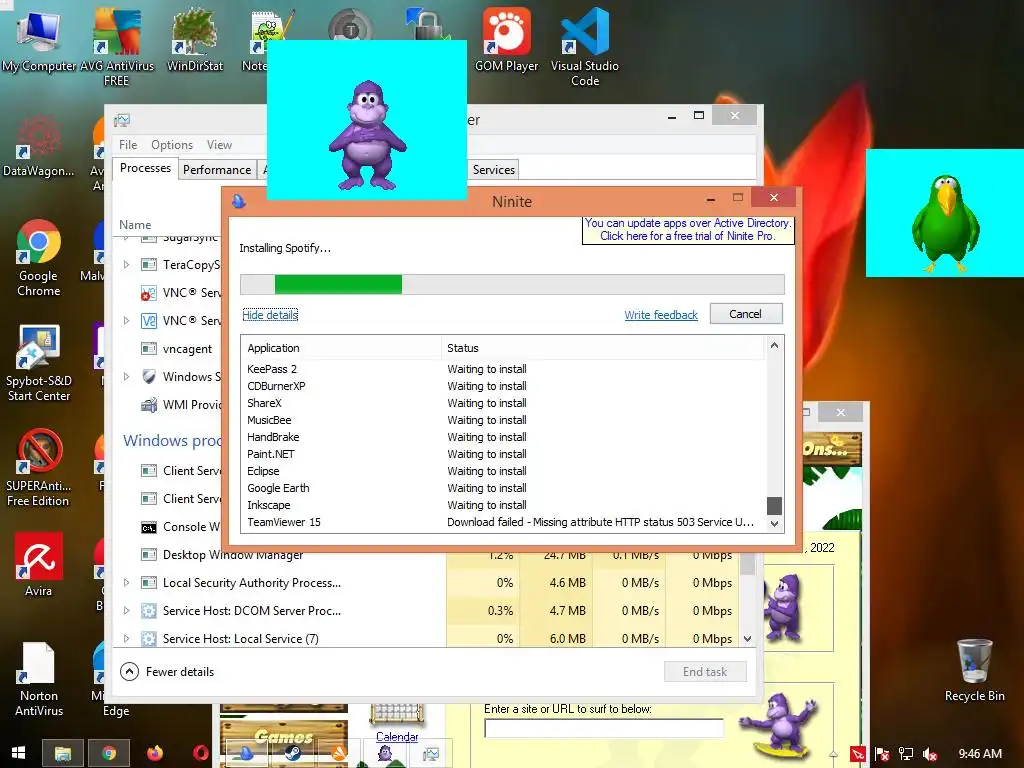Launch the Avira desktop shortcut

pos(39,566)
